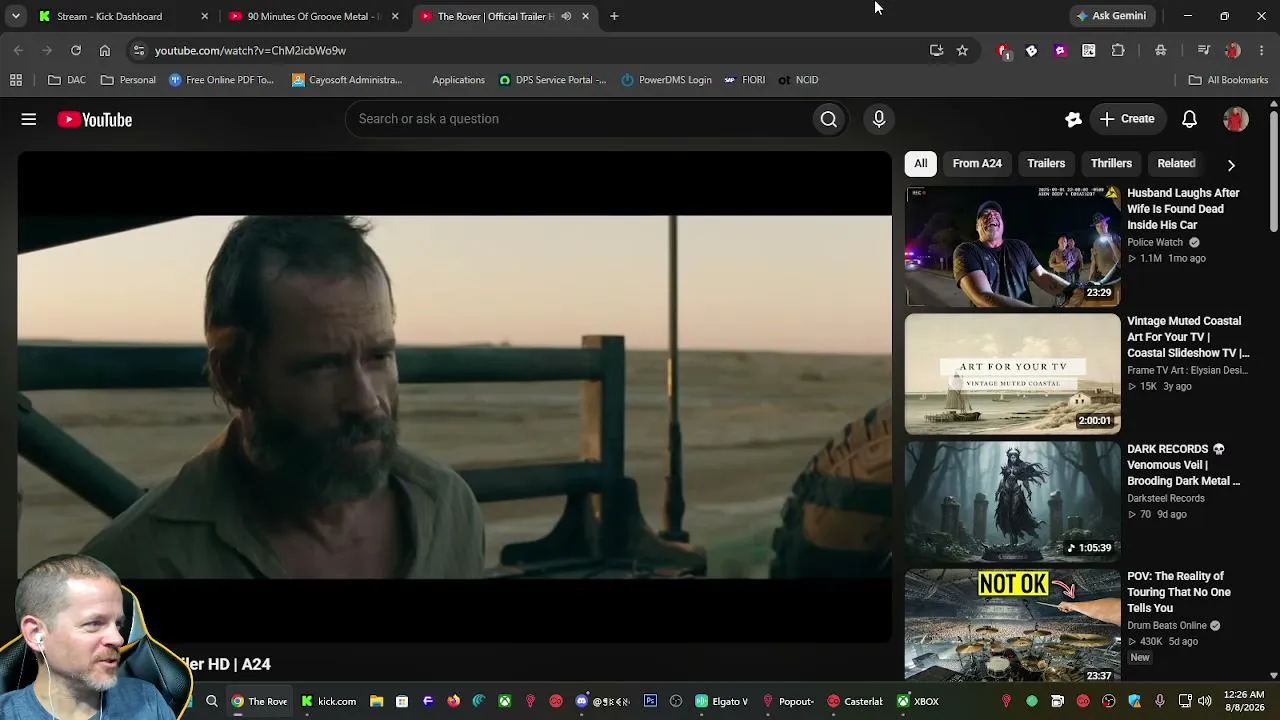This screenshot has width=1280, height=720.
Task: Open Firefox from the taskbar
Action: 453,701
